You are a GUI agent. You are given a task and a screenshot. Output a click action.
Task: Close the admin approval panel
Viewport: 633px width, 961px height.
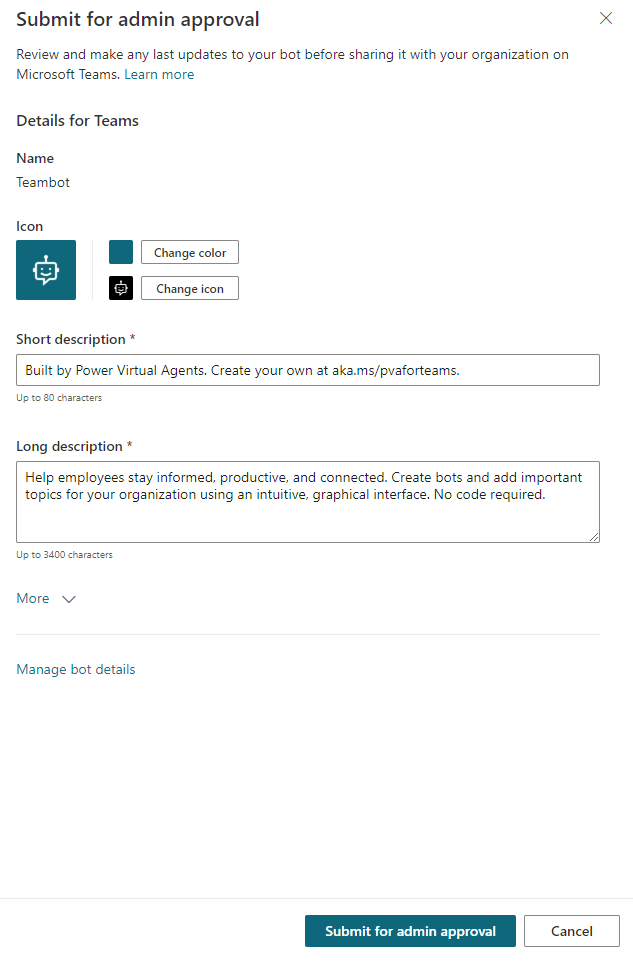(606, 18)
